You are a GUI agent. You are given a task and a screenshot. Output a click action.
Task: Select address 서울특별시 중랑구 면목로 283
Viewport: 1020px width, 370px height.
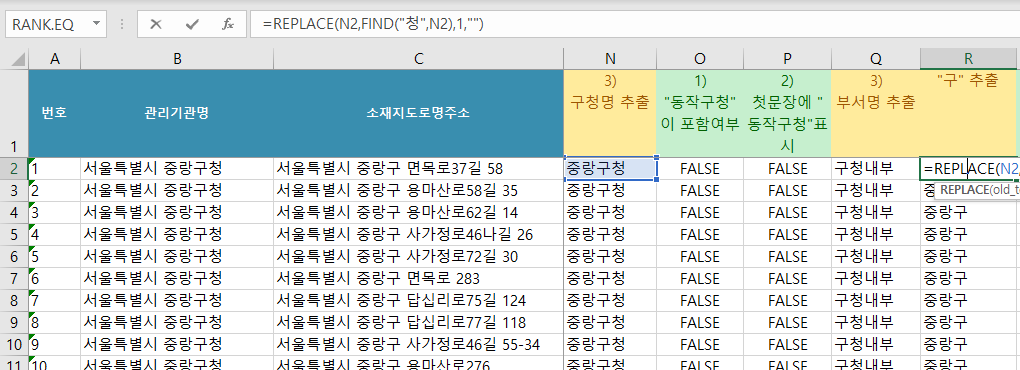pyautogui.click(x=418, y=279)
